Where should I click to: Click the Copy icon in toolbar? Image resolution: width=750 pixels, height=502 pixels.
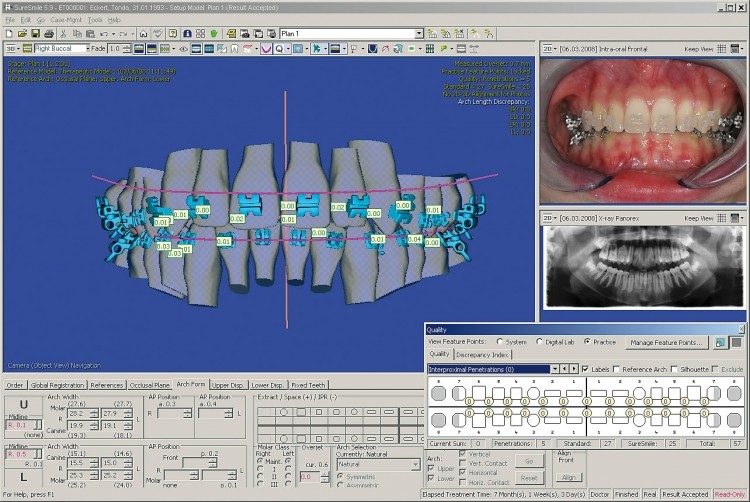pos(77,33)
